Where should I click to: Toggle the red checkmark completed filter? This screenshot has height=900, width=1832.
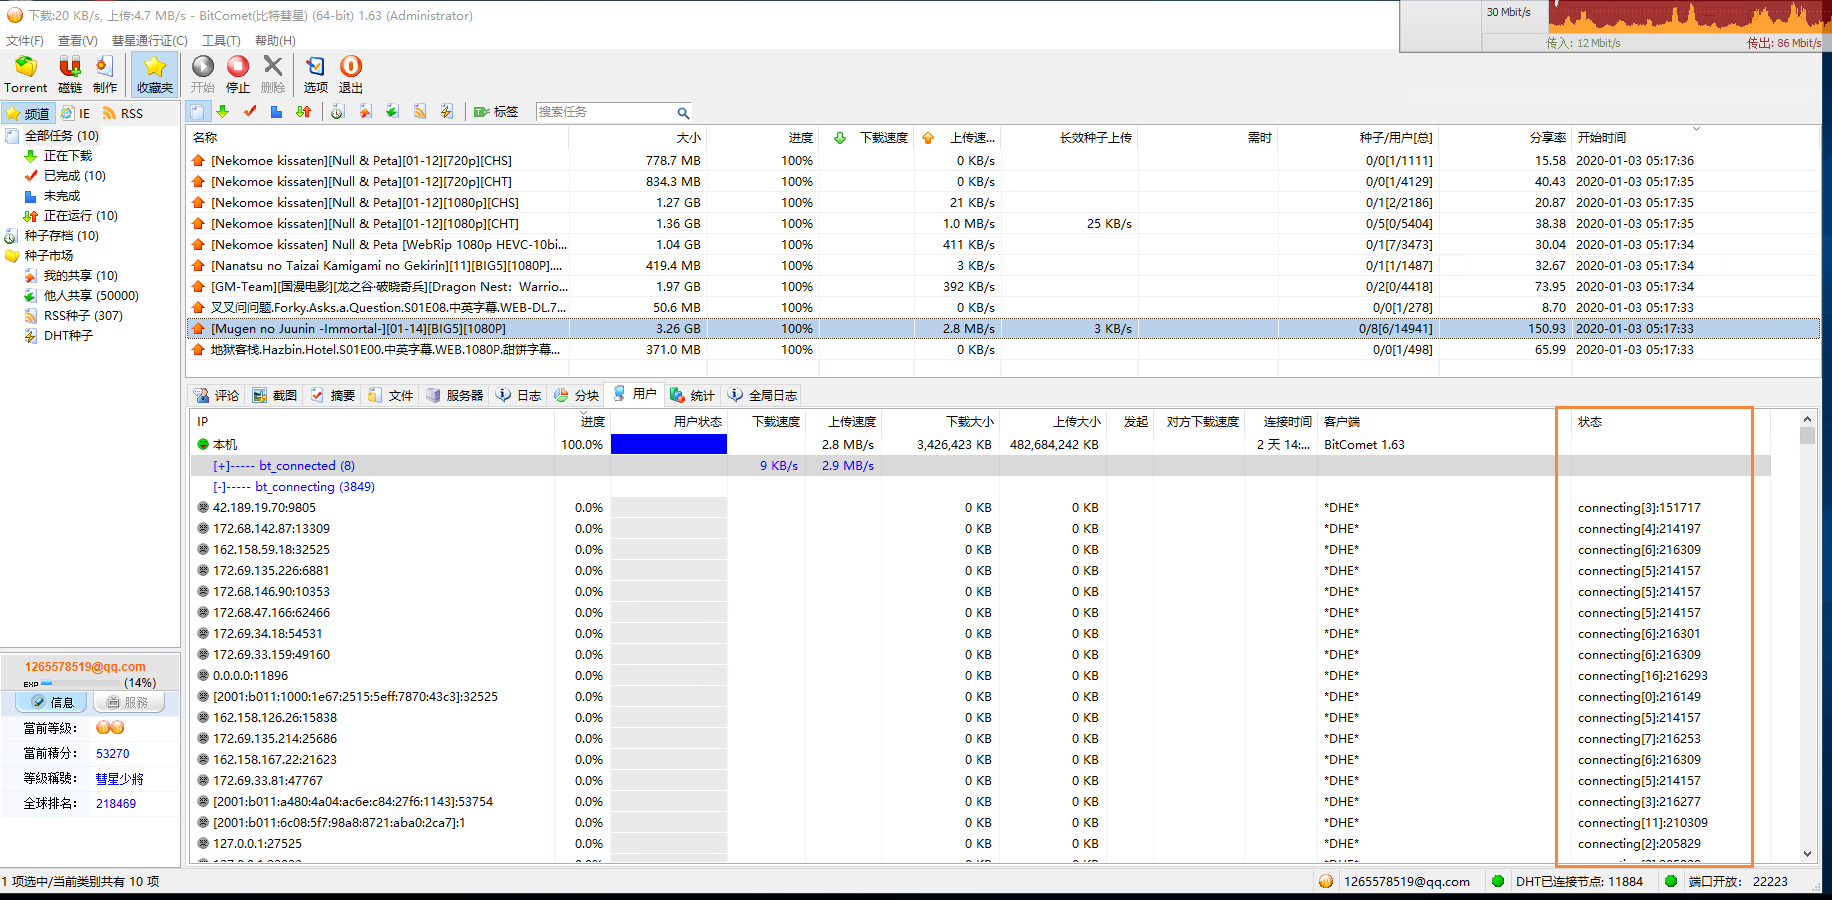coord(250,112)
